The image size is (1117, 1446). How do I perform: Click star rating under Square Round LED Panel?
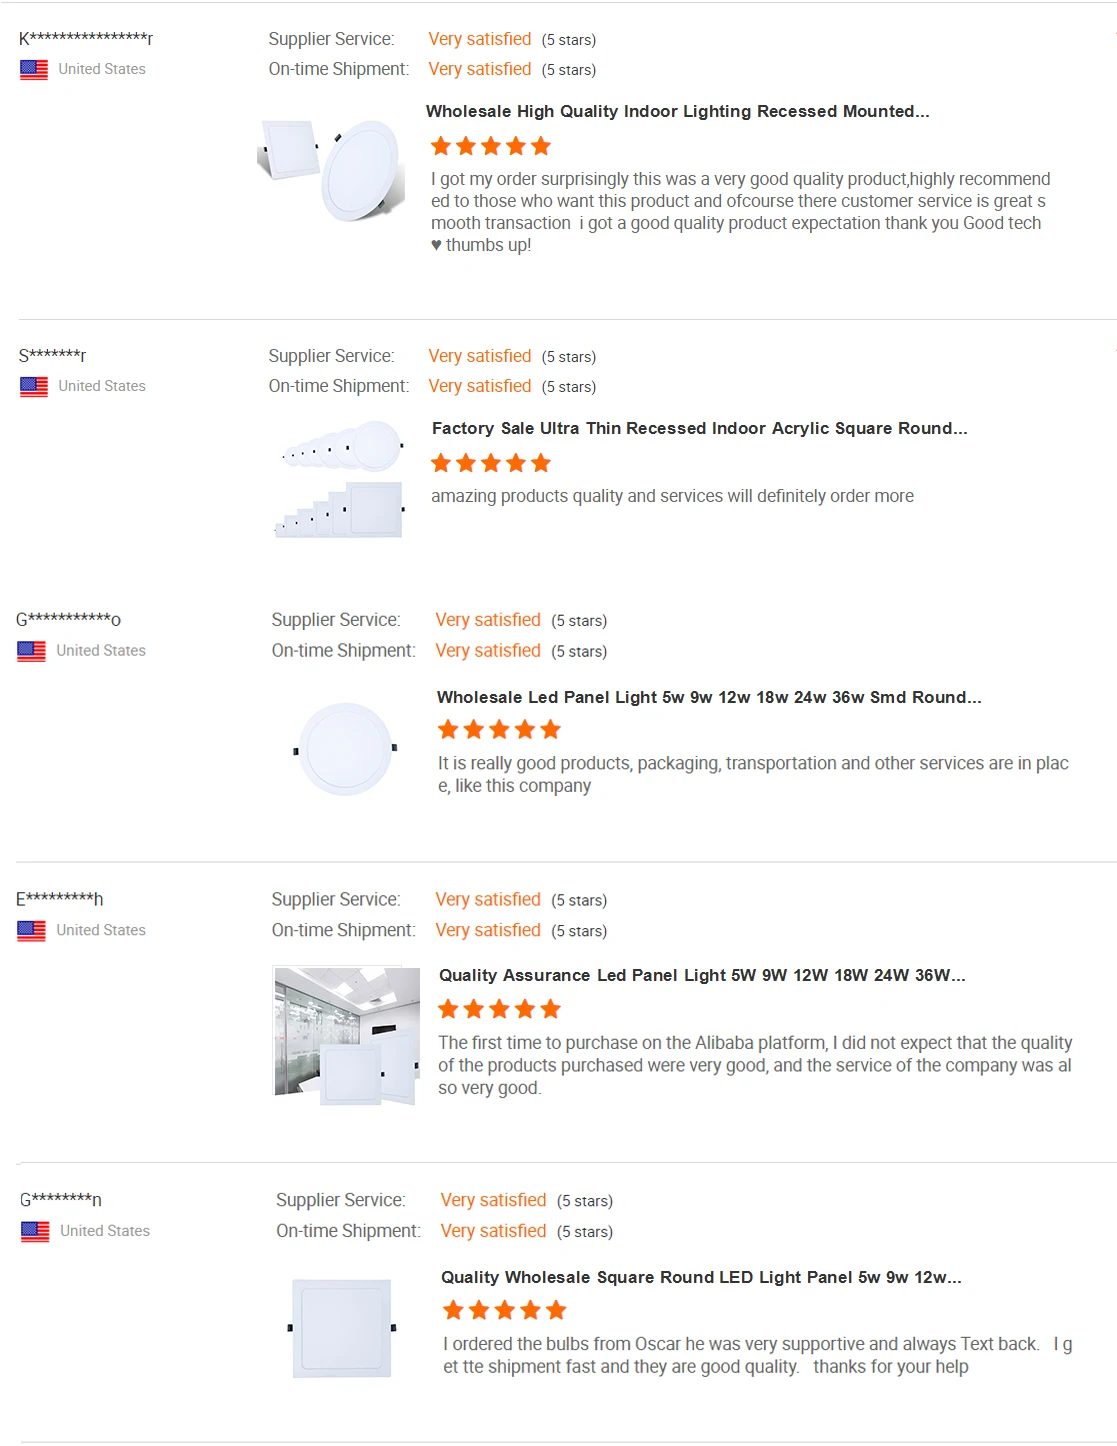(504, 1310)
